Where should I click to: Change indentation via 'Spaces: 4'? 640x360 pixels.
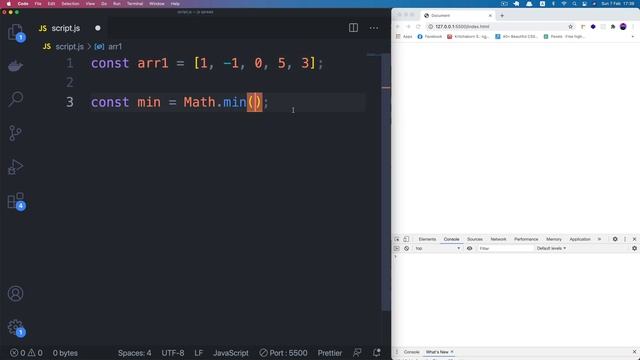pos(134,353)
